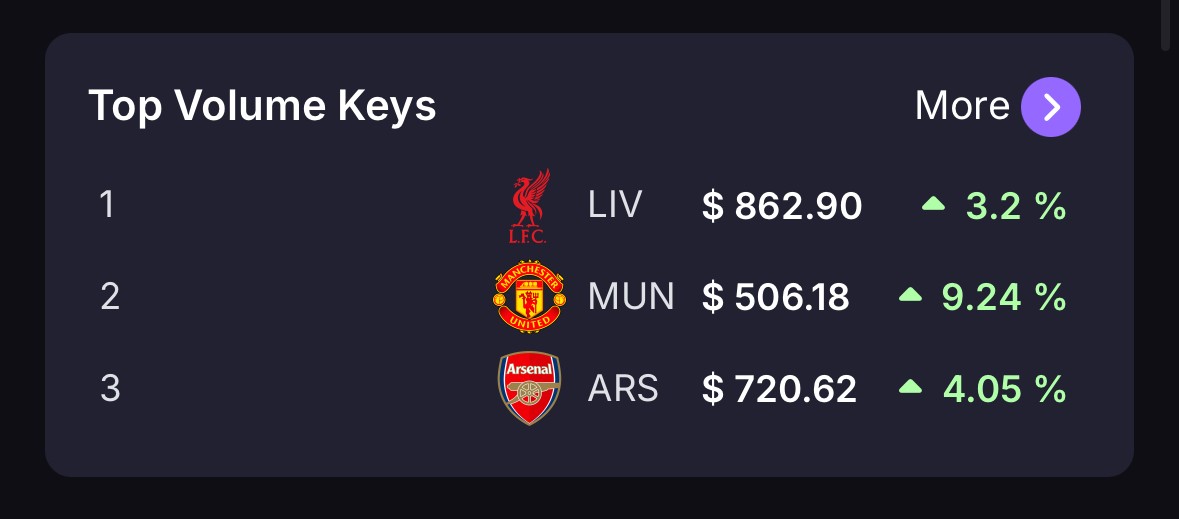This screenshot has width=1179, height=519.
Task: Click the $ 862.90 price for LIV
Action: pos(782,206)
